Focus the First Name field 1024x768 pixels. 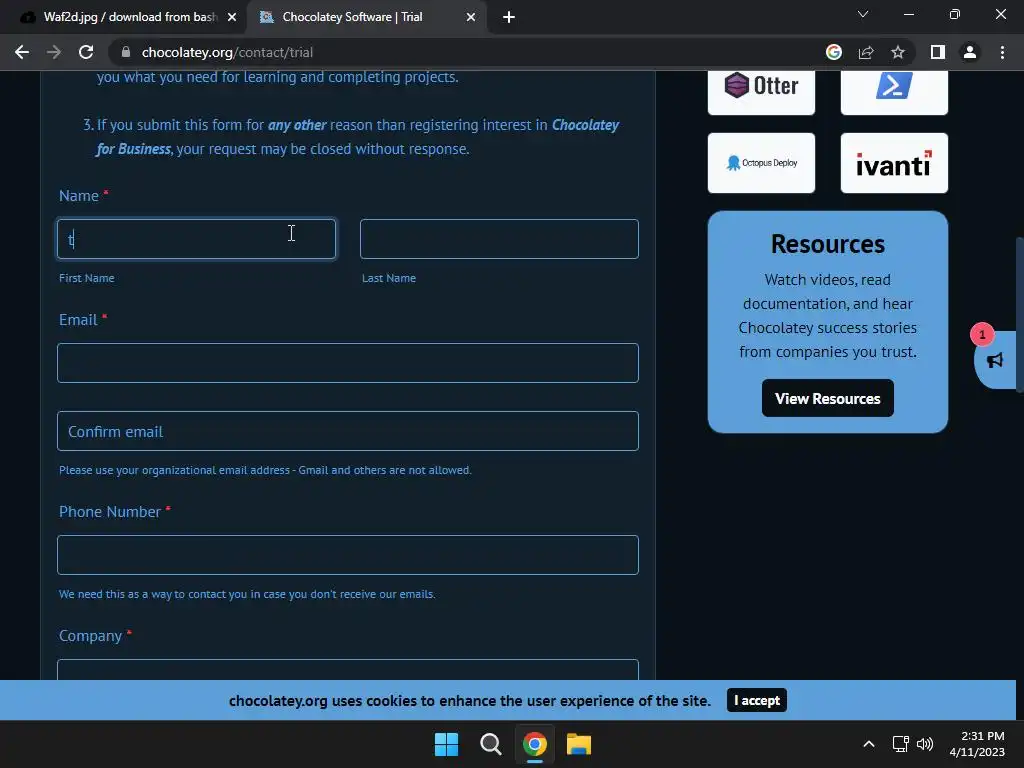(197, 239)
